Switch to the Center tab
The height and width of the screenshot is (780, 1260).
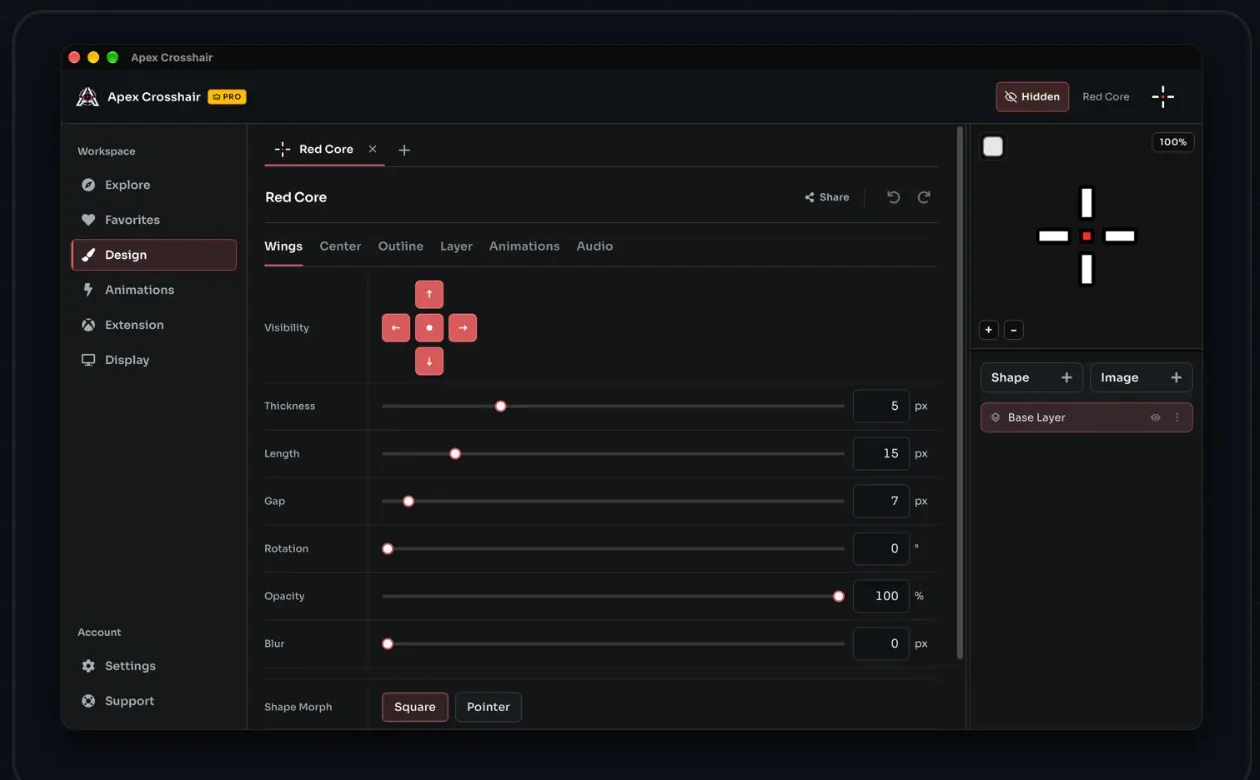click(340, 246)
